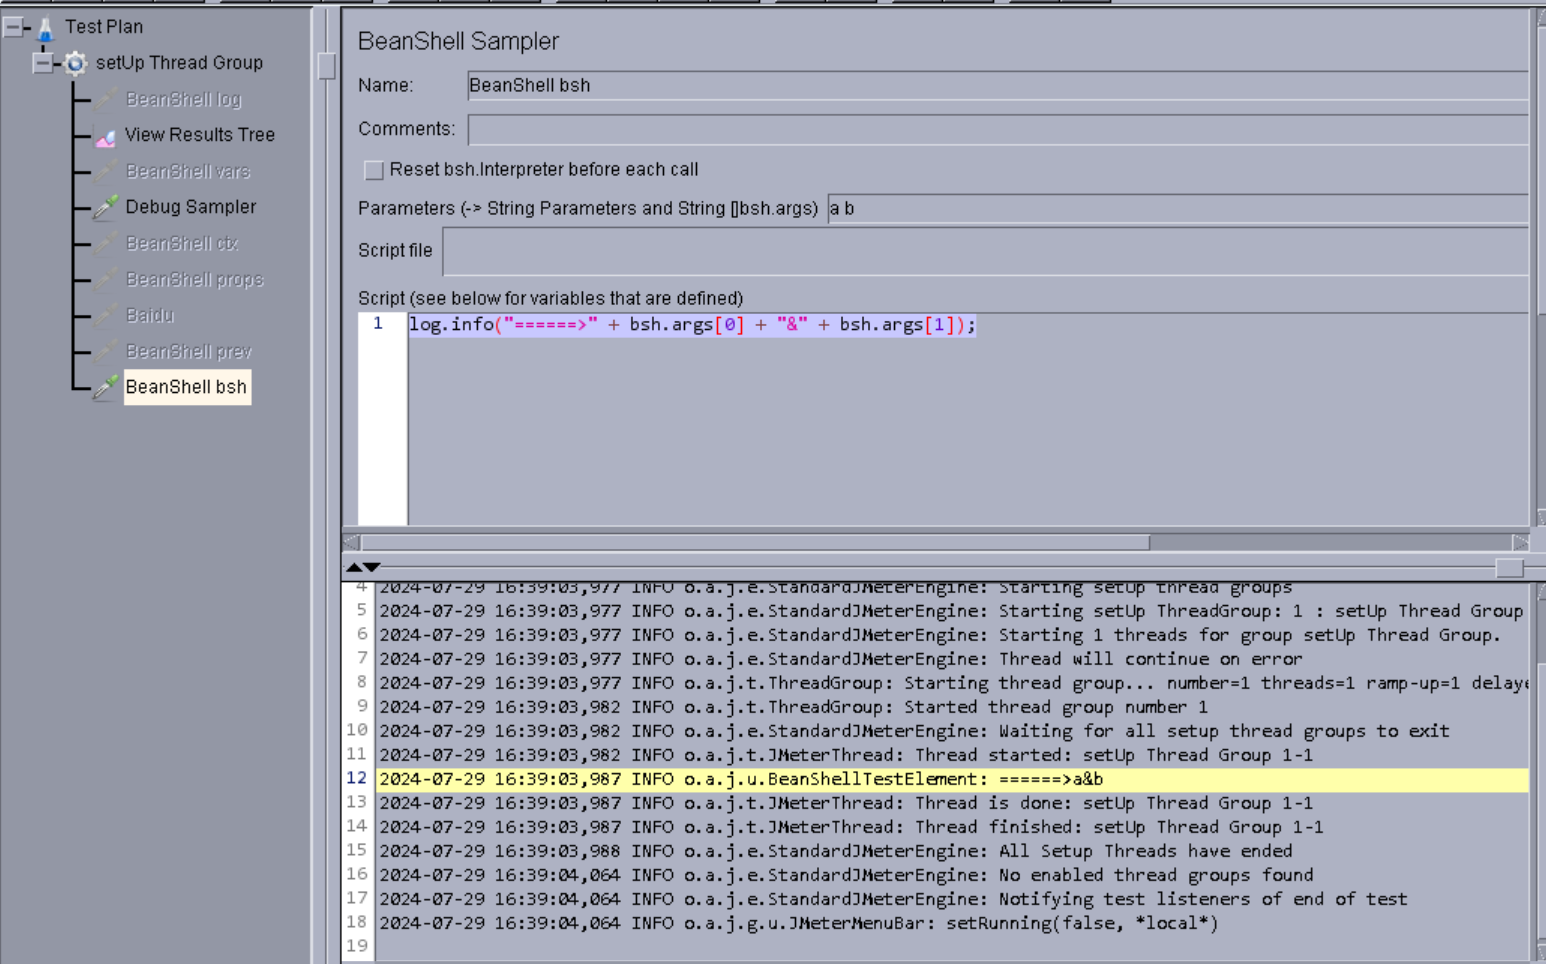Click log line 'Notifying test listeners of end of test'

pyautogui.click(x=893, y=899)
